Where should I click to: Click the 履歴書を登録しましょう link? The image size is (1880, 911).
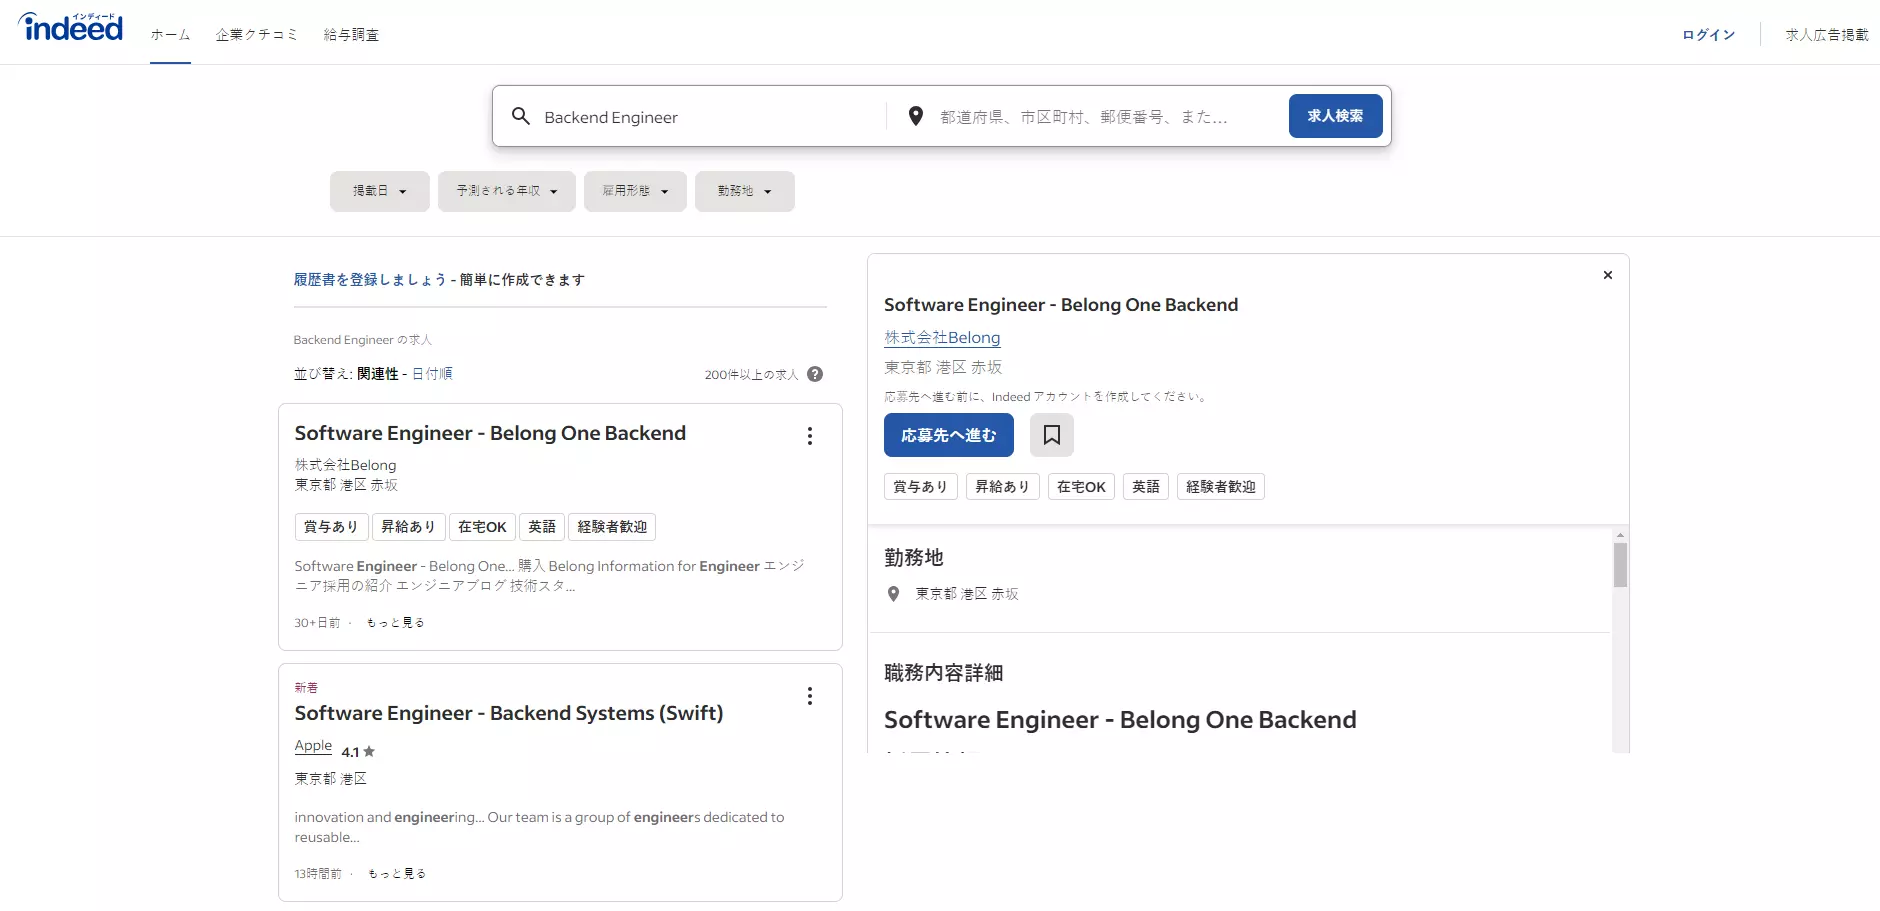(x=370, y=280)
